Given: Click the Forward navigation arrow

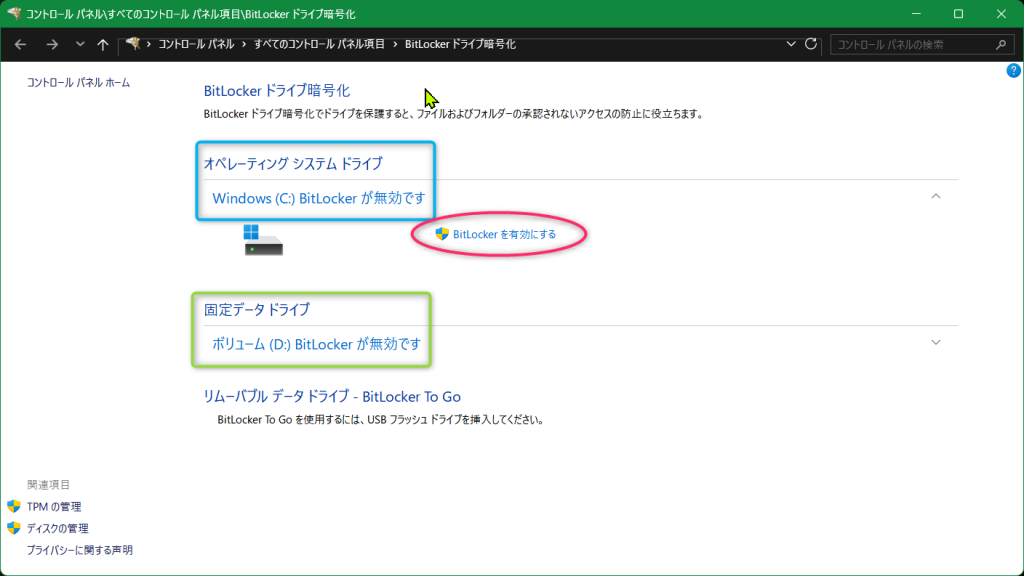Looking at the screenshot, I should tap(52, 45).
